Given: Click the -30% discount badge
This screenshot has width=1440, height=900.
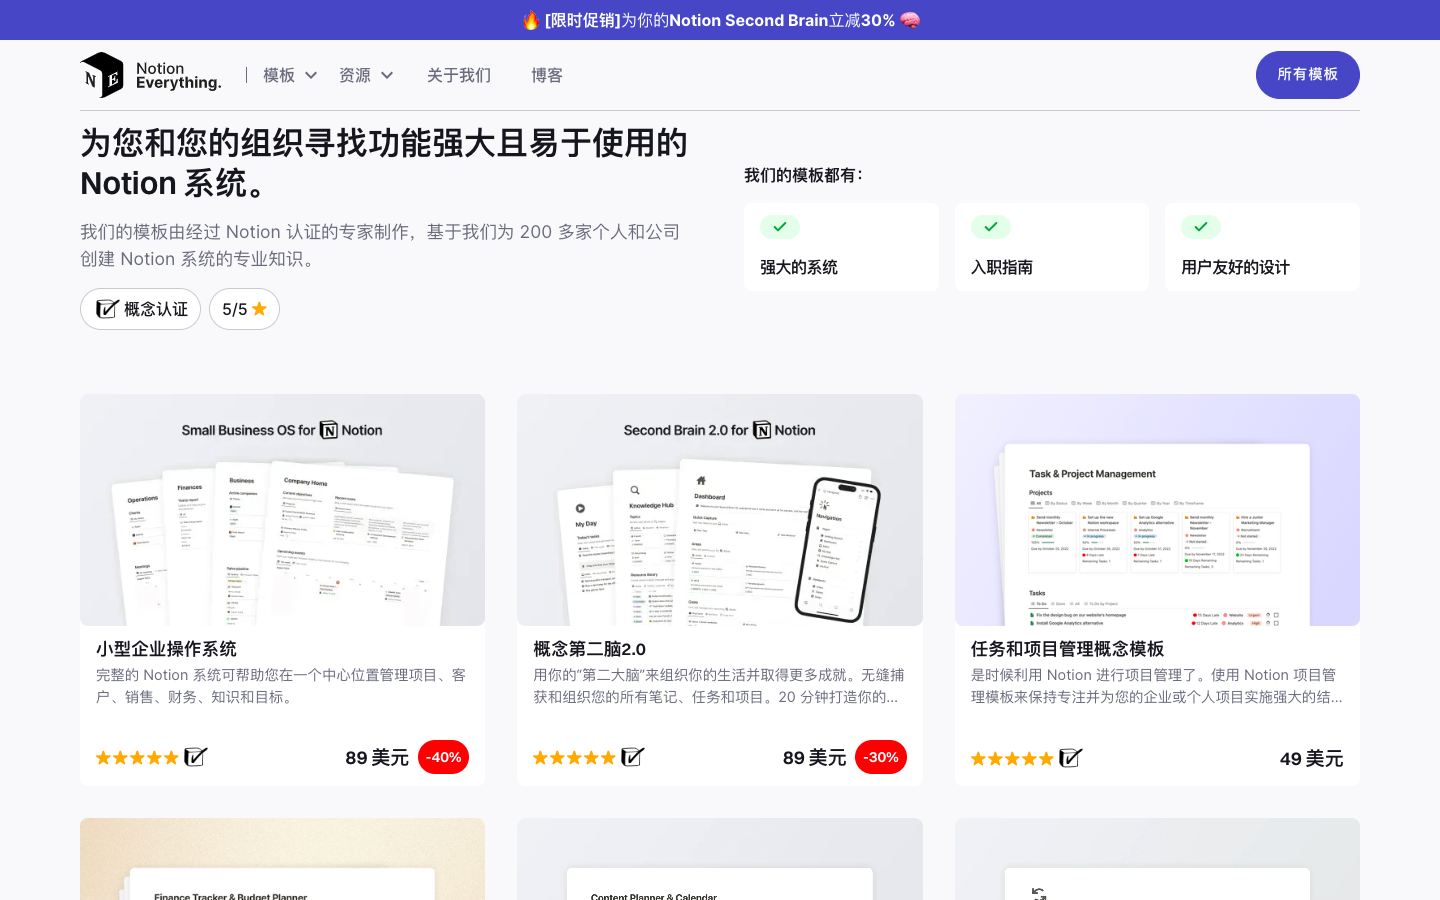Looking at the screenshot, I should click(881, 757).
